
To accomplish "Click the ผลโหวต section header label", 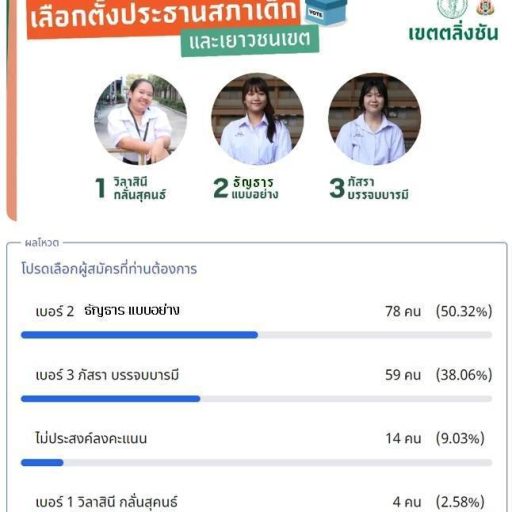I will (x=42, y=243).
